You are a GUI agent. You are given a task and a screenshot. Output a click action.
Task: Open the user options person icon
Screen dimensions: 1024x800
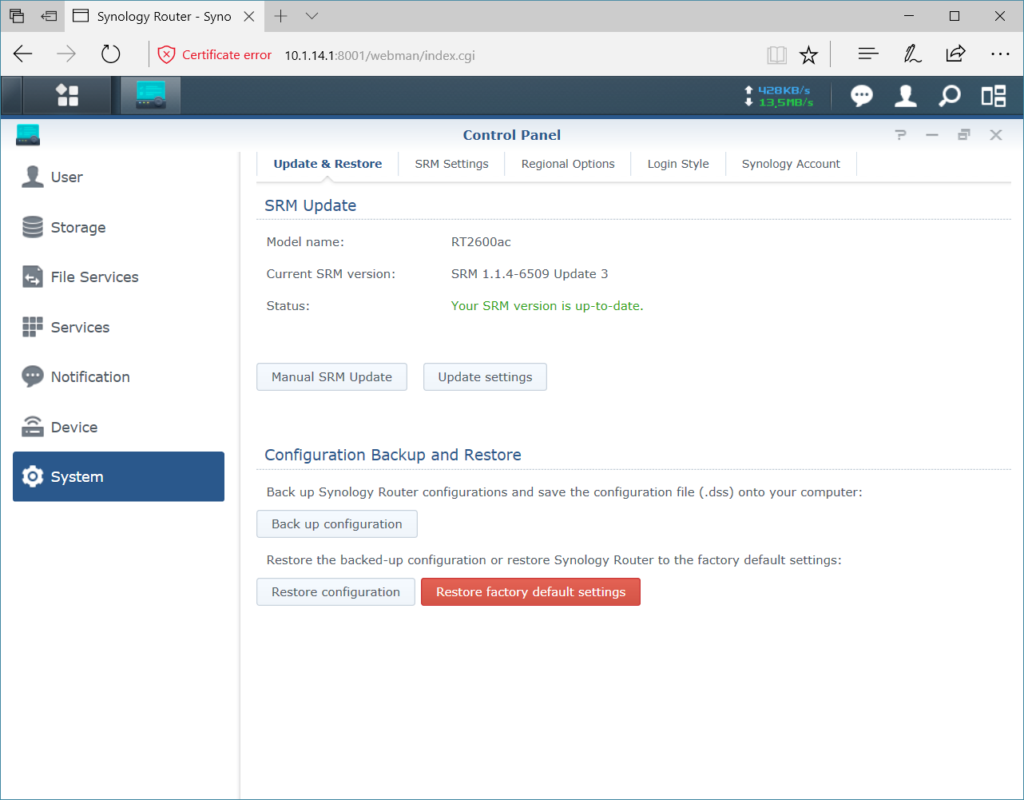905,96
